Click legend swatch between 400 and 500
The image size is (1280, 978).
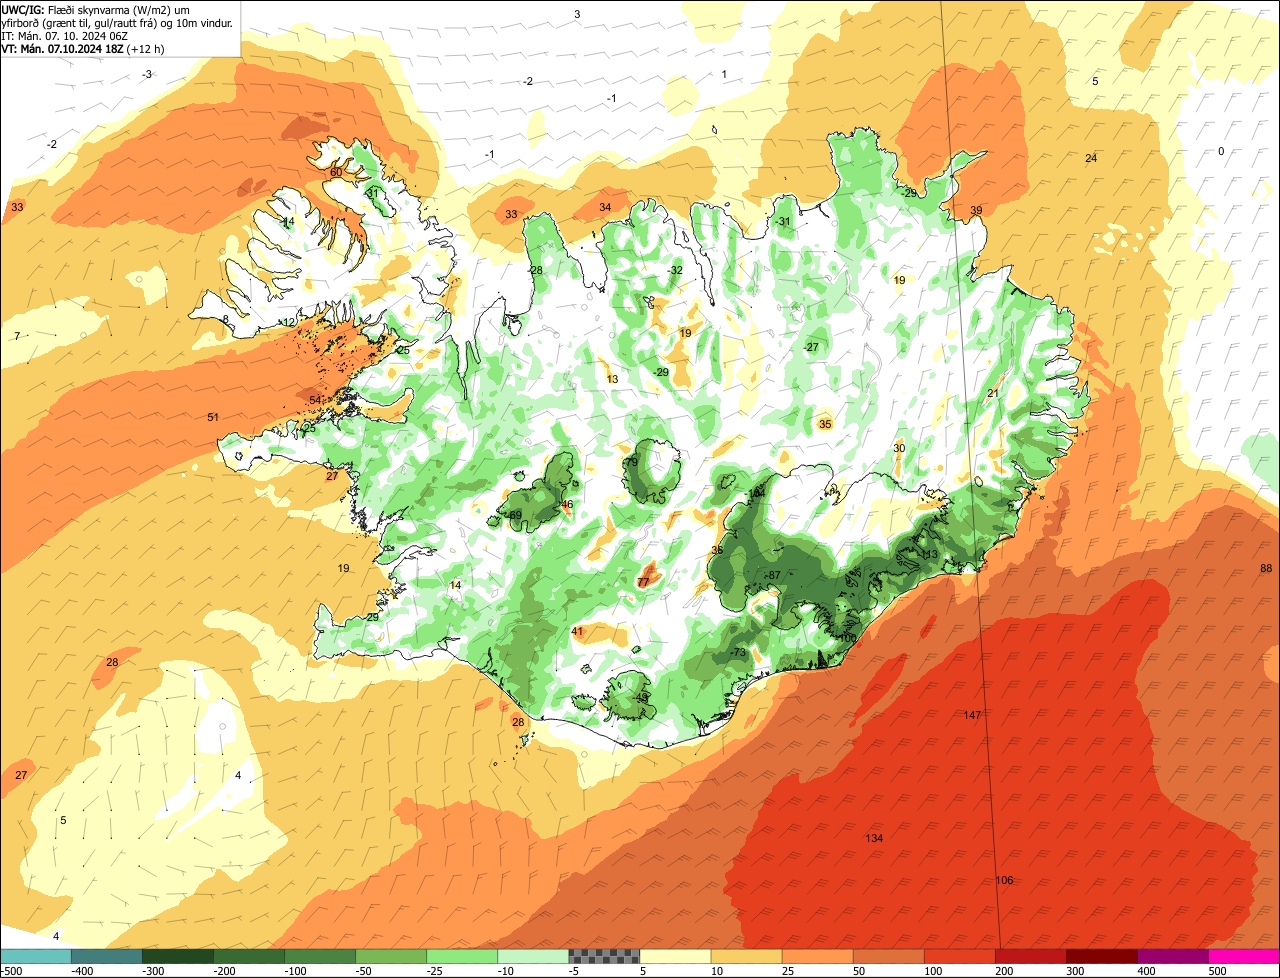point(1173,956)
